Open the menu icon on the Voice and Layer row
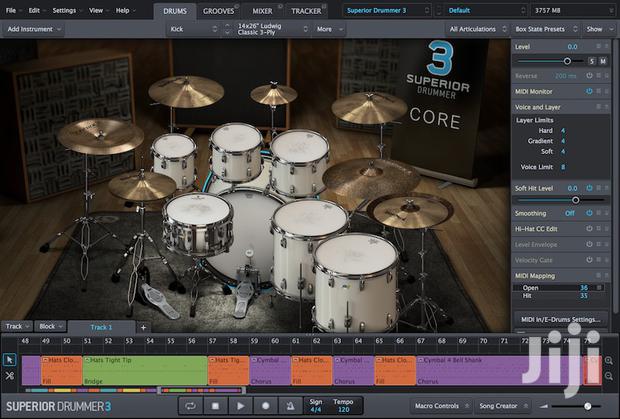Viewport: 620px width, 419px height. (x=599, y=107)
